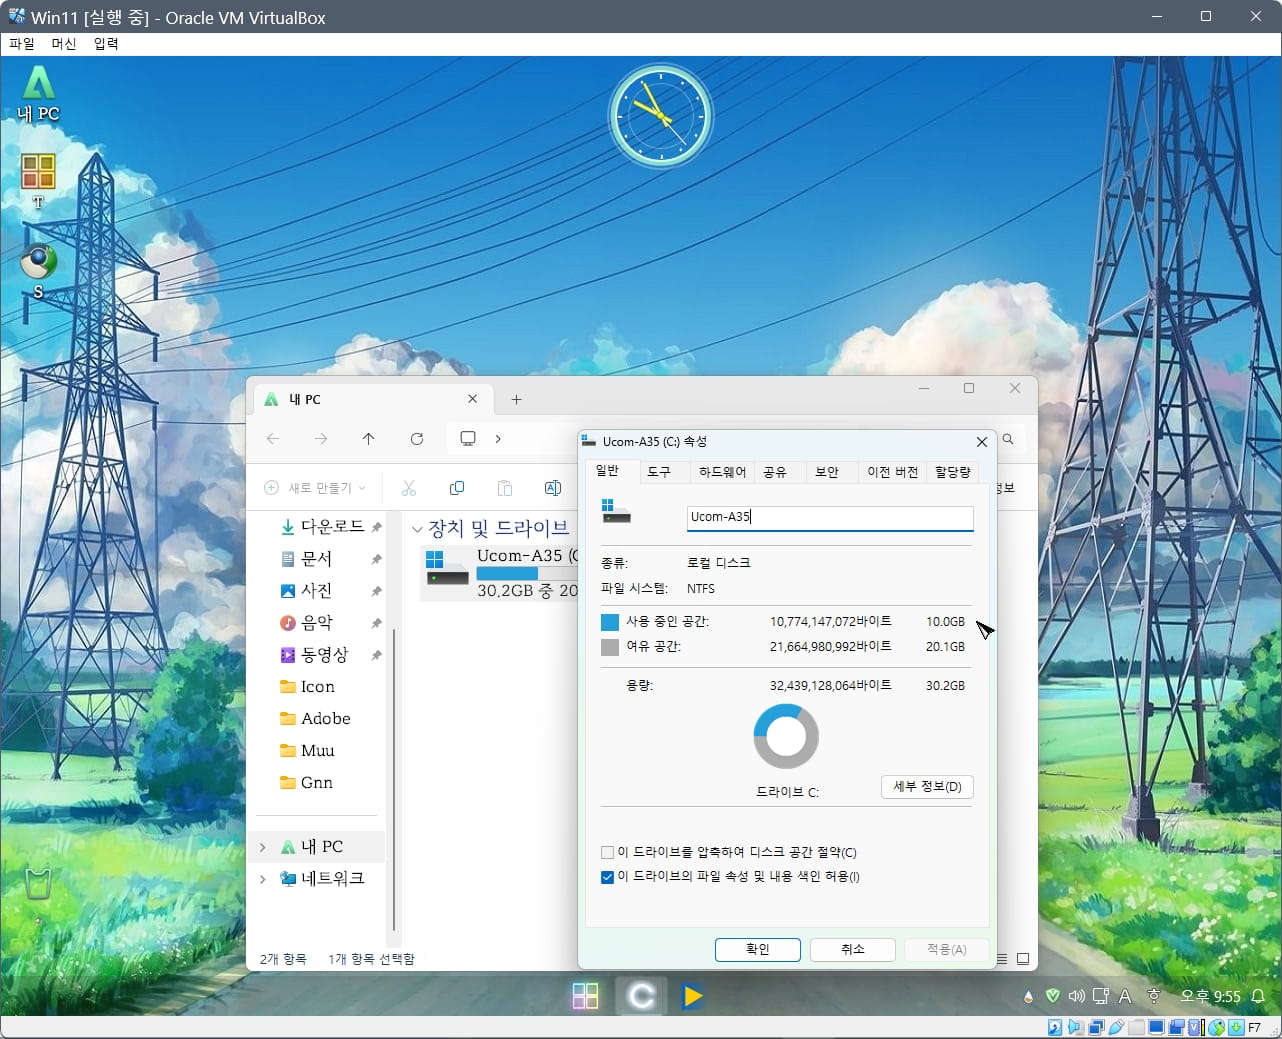Screen dimensions: 1282x1039
Task: Open the 새로 만들기 dropdown in Explorer
Action: point(315,487)
